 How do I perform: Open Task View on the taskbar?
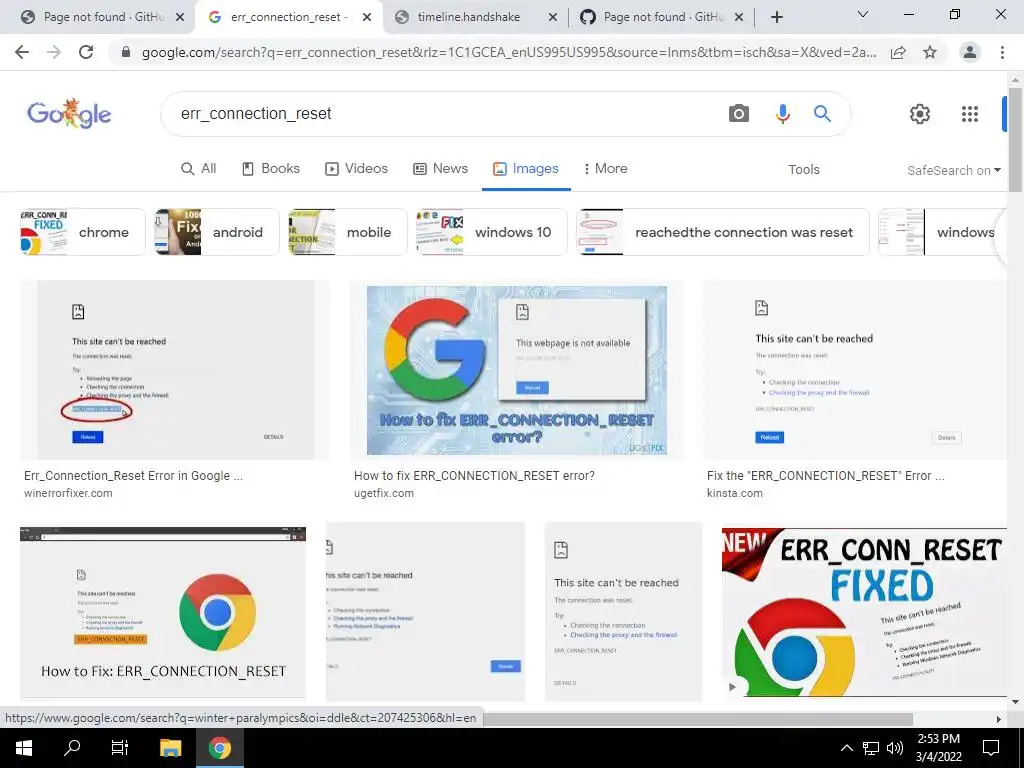120,748
